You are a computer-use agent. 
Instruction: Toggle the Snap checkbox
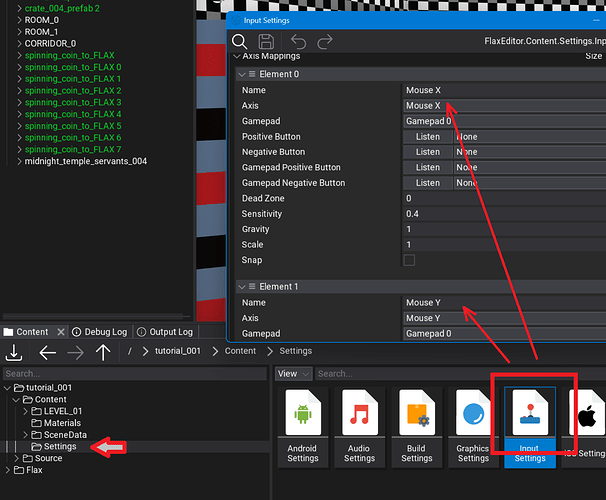coord(409,260)
